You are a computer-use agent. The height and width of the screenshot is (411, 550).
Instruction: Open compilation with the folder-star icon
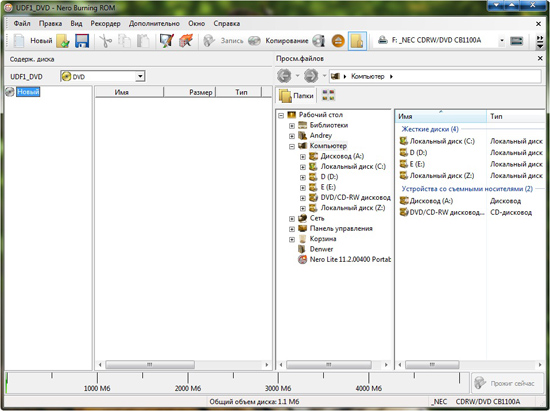point(63,41)
